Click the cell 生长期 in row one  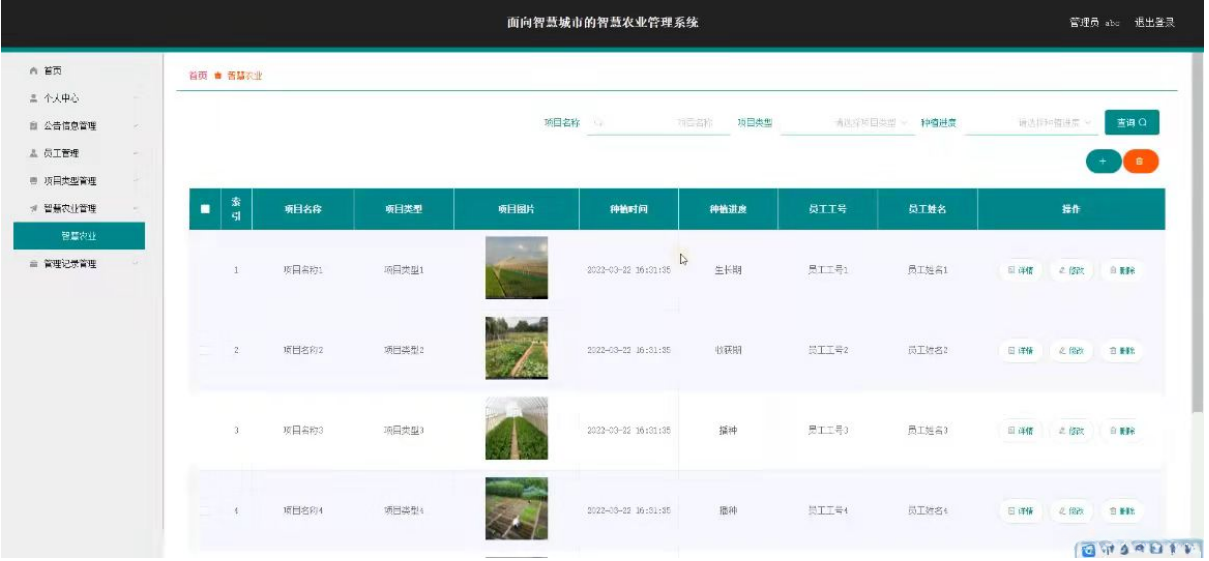(x=727, y=271)
